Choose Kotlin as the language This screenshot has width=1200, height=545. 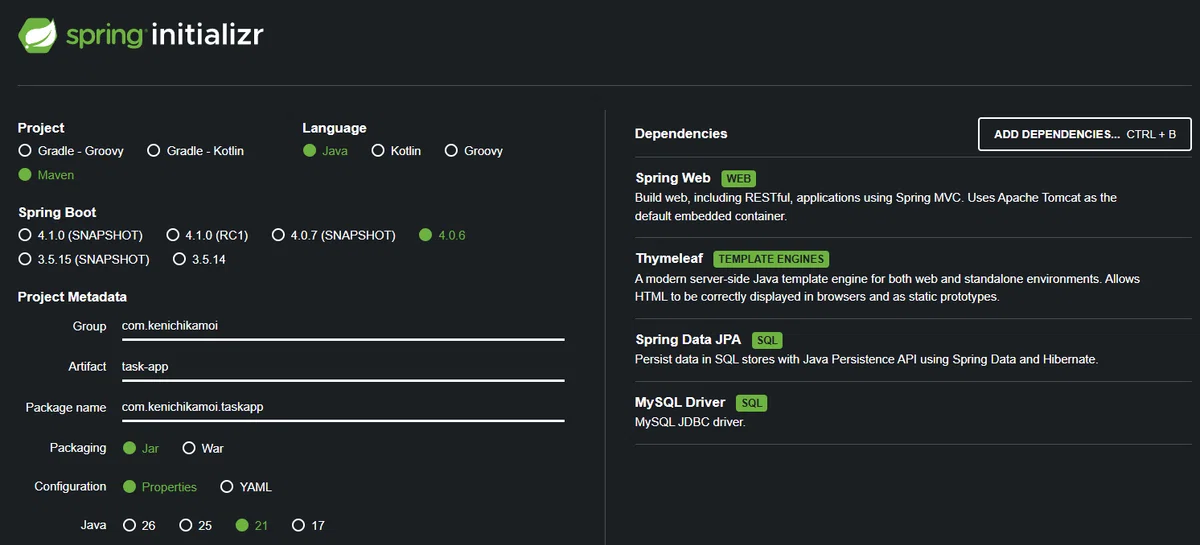tap(396, 151)
